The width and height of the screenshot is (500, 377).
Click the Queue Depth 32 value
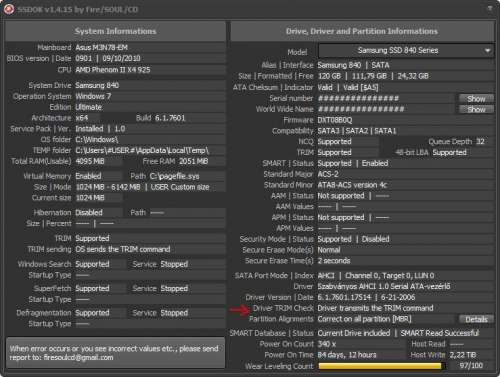tap(480, 142)
